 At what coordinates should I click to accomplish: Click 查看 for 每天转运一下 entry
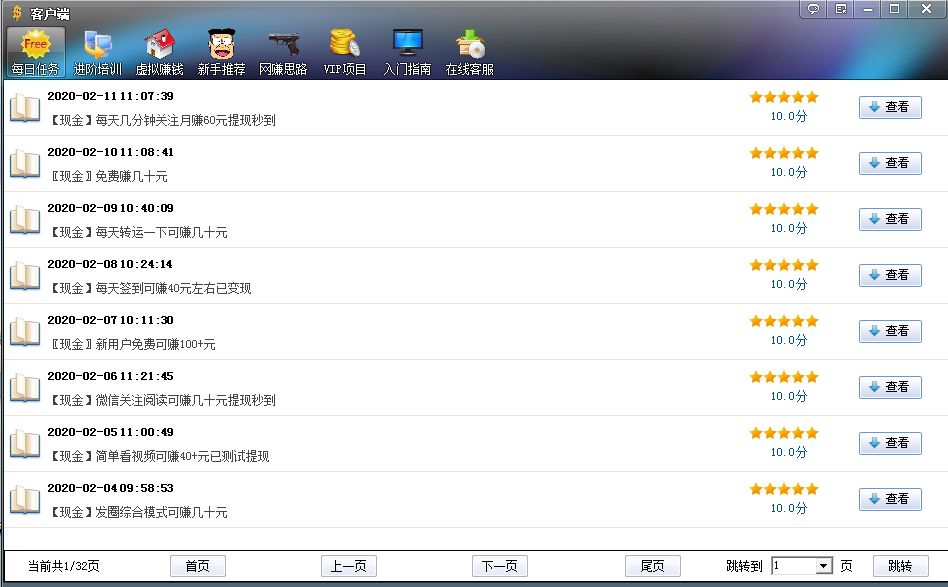tap(890, 219)
